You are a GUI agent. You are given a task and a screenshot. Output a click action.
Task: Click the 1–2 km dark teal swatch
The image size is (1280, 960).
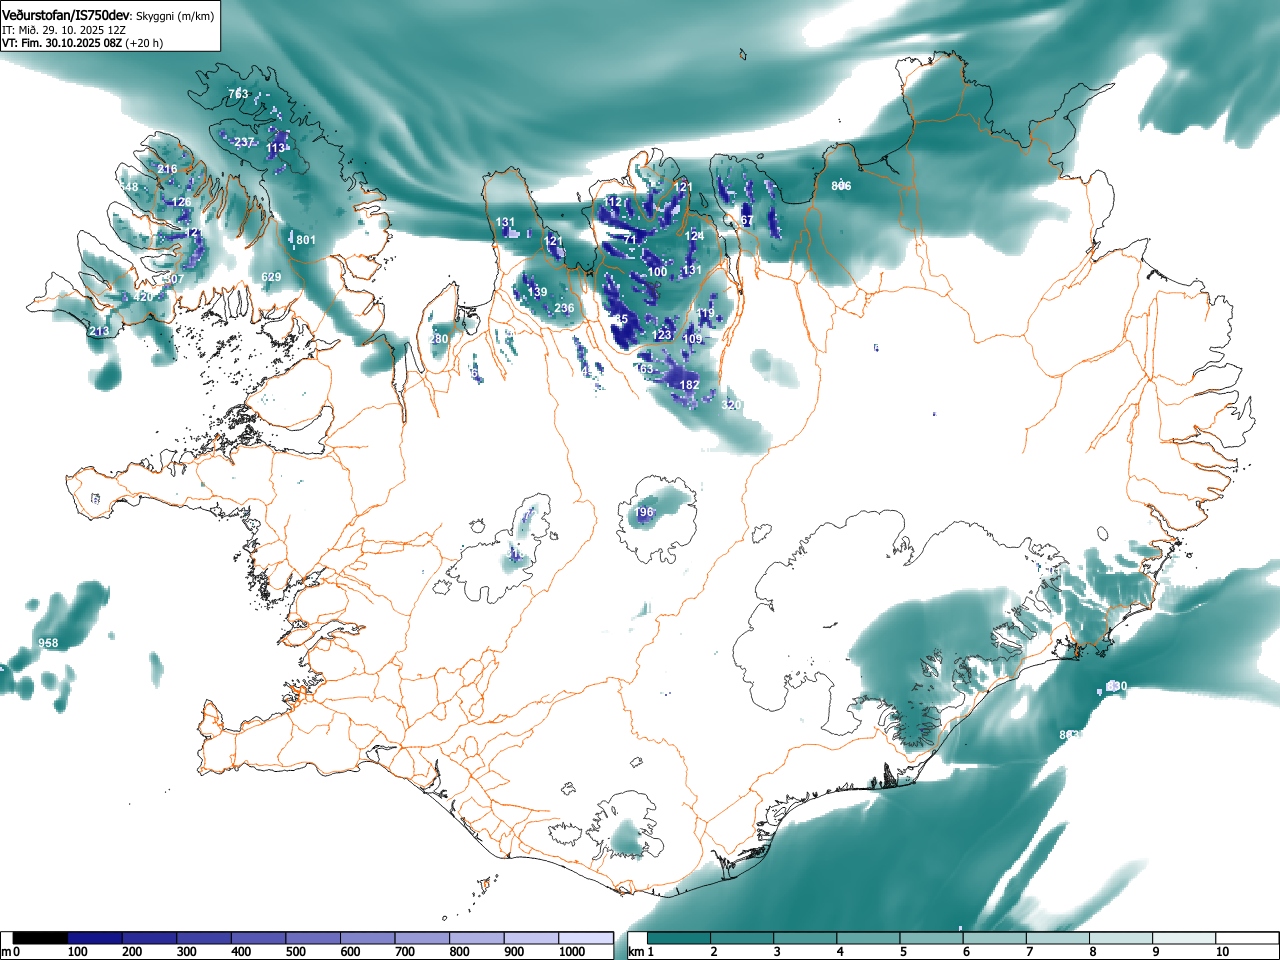680,938
